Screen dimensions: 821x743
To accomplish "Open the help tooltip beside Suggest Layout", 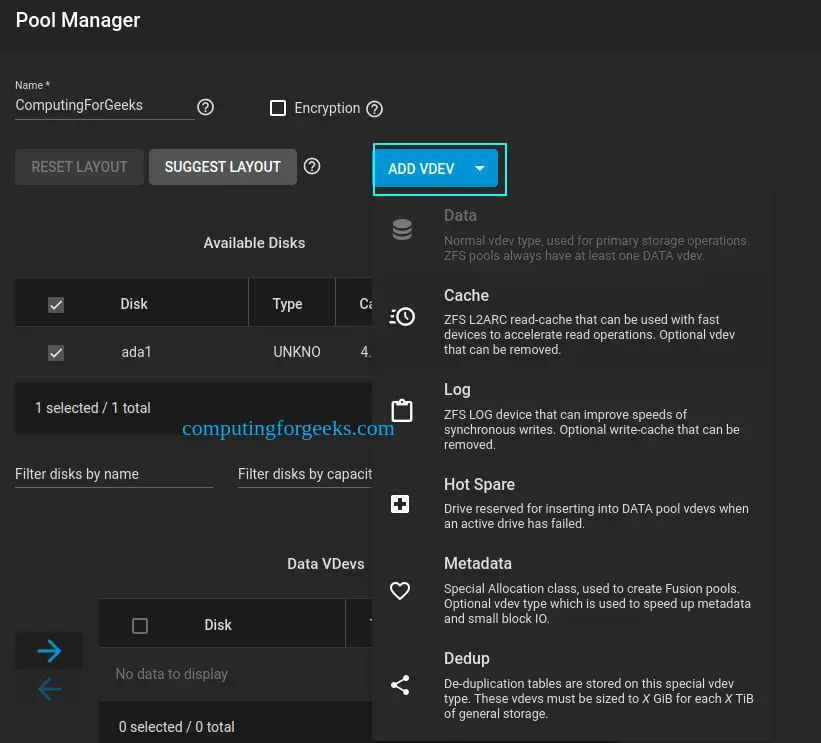I will (x=312, y=167).
